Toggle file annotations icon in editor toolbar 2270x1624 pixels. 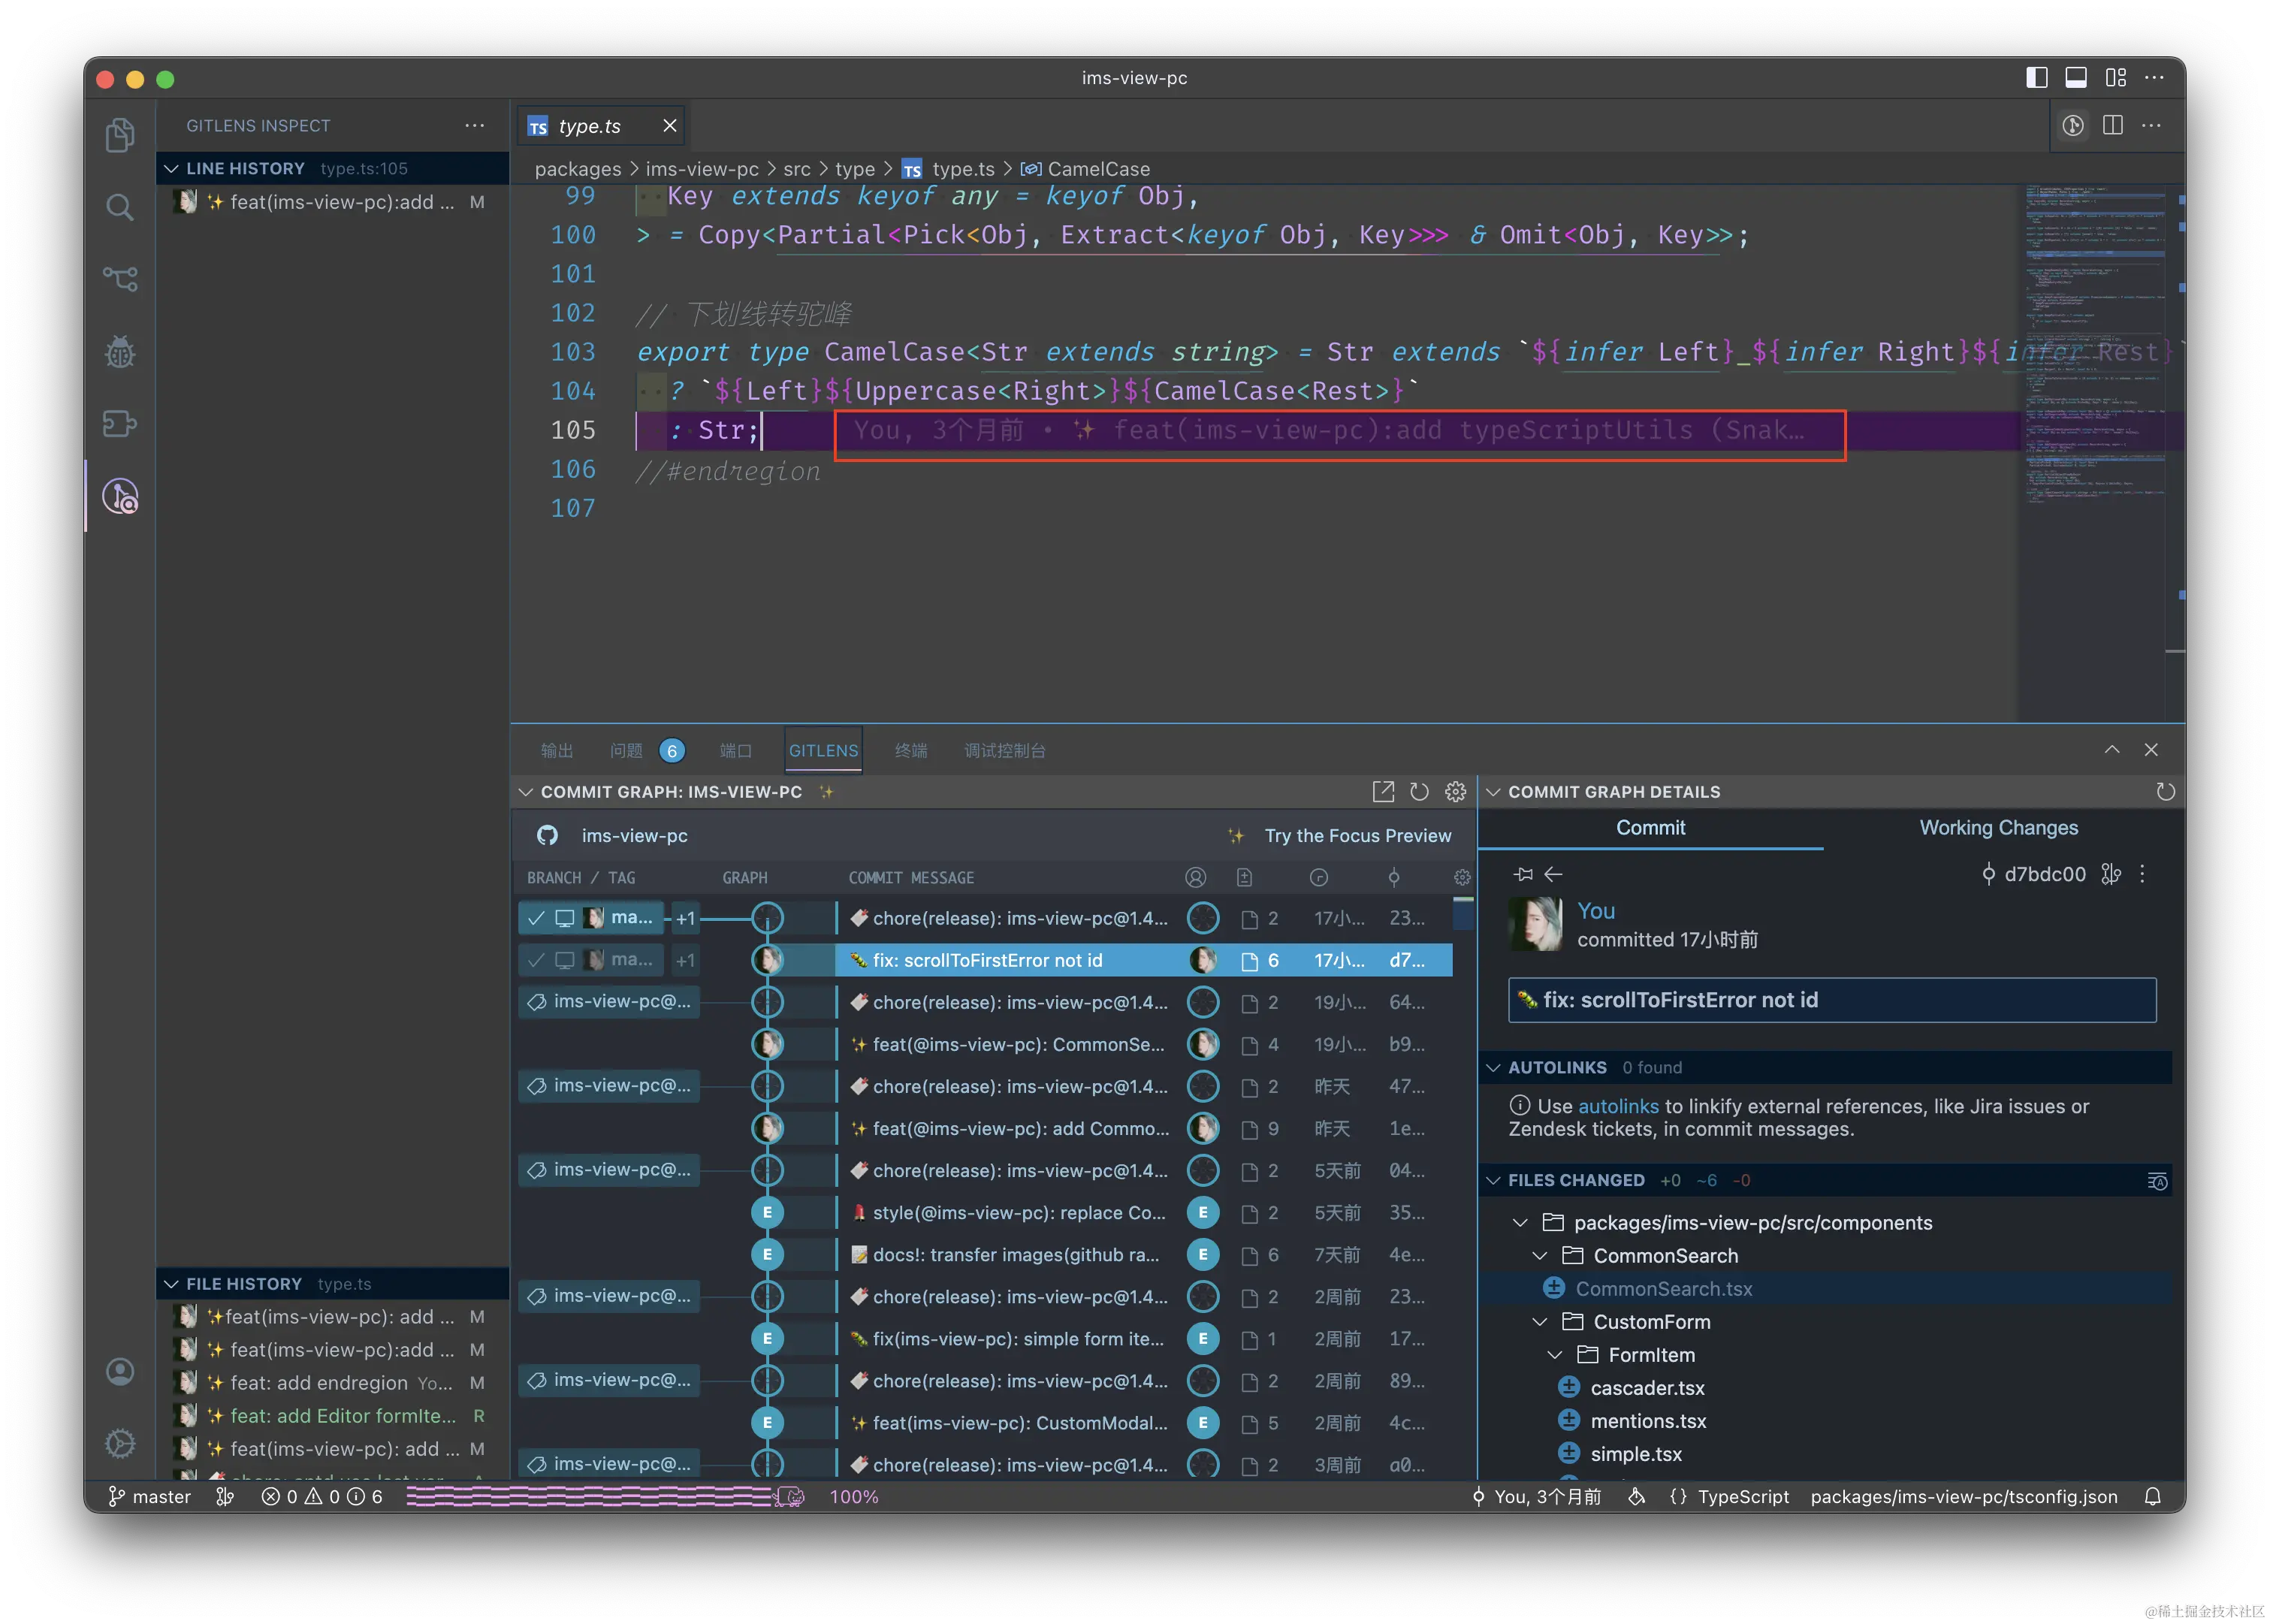tap(2073, 125)
